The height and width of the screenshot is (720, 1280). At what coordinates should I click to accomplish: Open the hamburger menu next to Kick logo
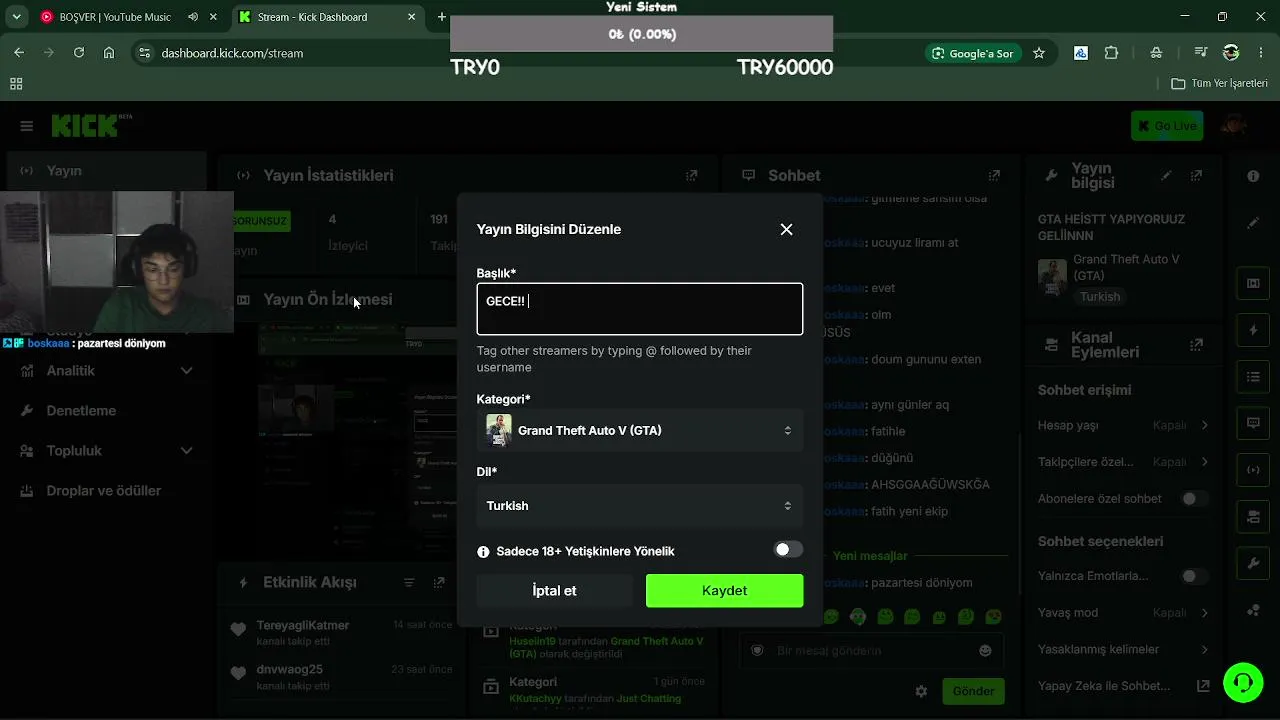click(27, 126)
